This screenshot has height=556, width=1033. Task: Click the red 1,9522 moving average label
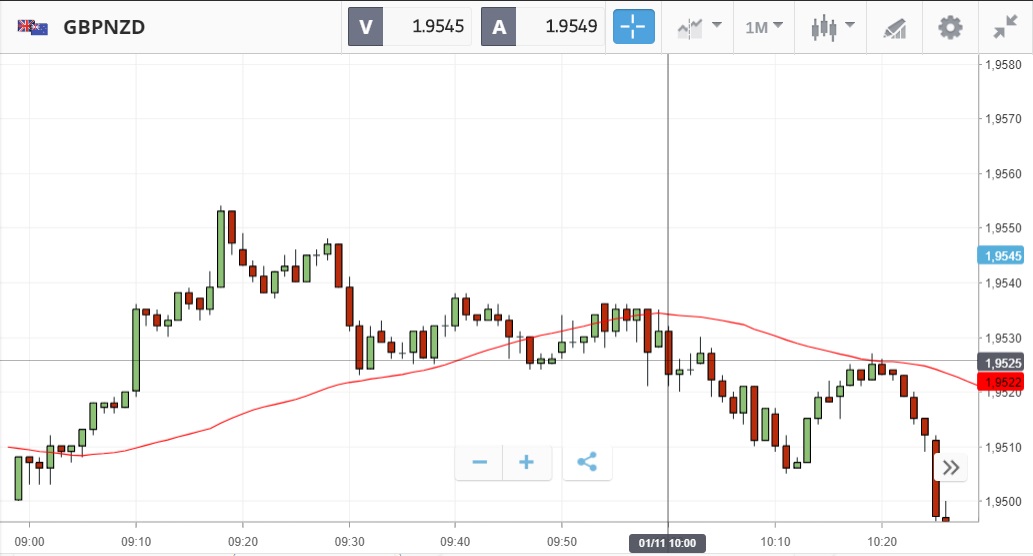[x=1002, y=382]
